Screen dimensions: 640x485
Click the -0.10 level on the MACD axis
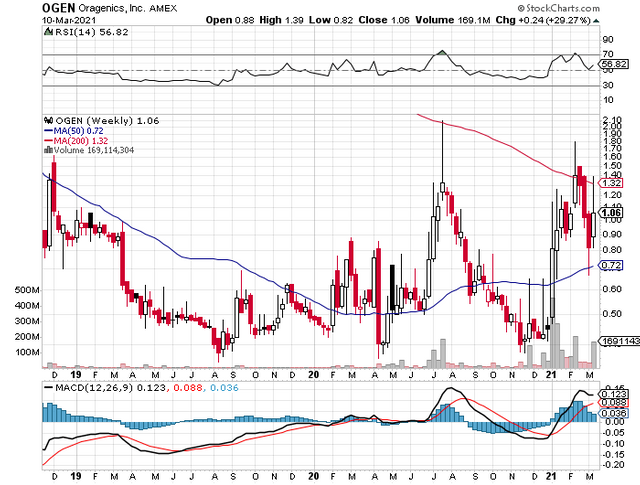(x=613, y=443)
